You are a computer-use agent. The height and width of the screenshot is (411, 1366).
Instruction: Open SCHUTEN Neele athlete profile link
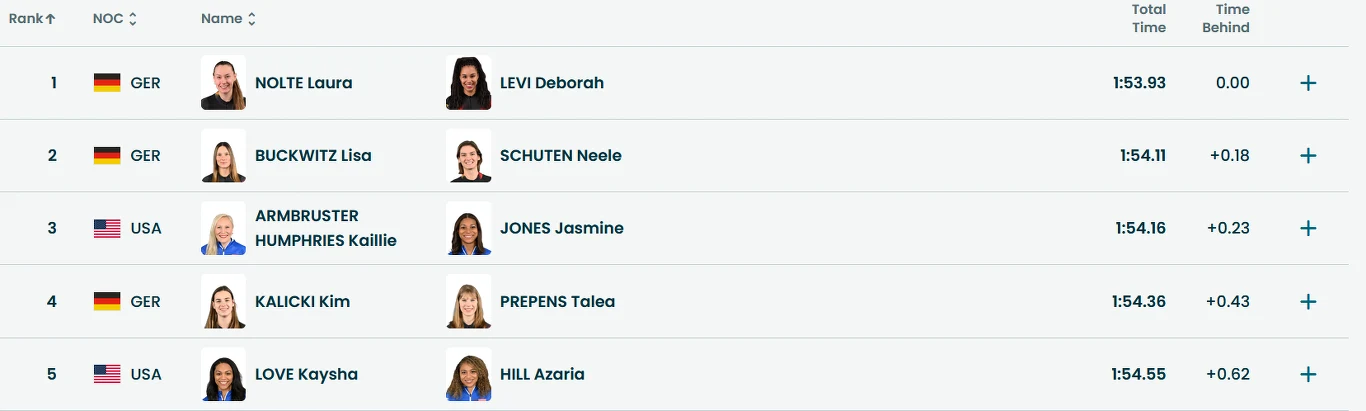[560, 156]
